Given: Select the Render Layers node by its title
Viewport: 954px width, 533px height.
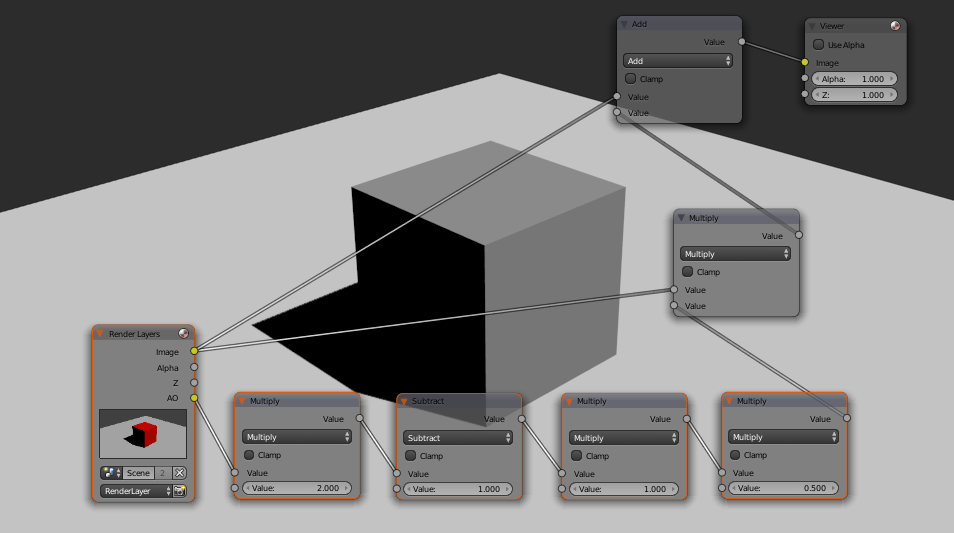Looking at the screenshot, I should [x=134, y=334].
